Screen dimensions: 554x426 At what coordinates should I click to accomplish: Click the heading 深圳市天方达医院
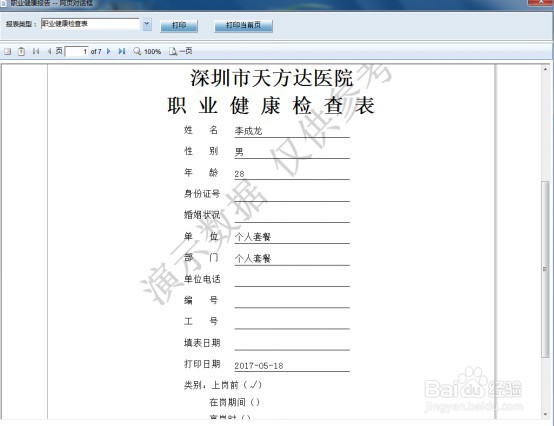271,78
